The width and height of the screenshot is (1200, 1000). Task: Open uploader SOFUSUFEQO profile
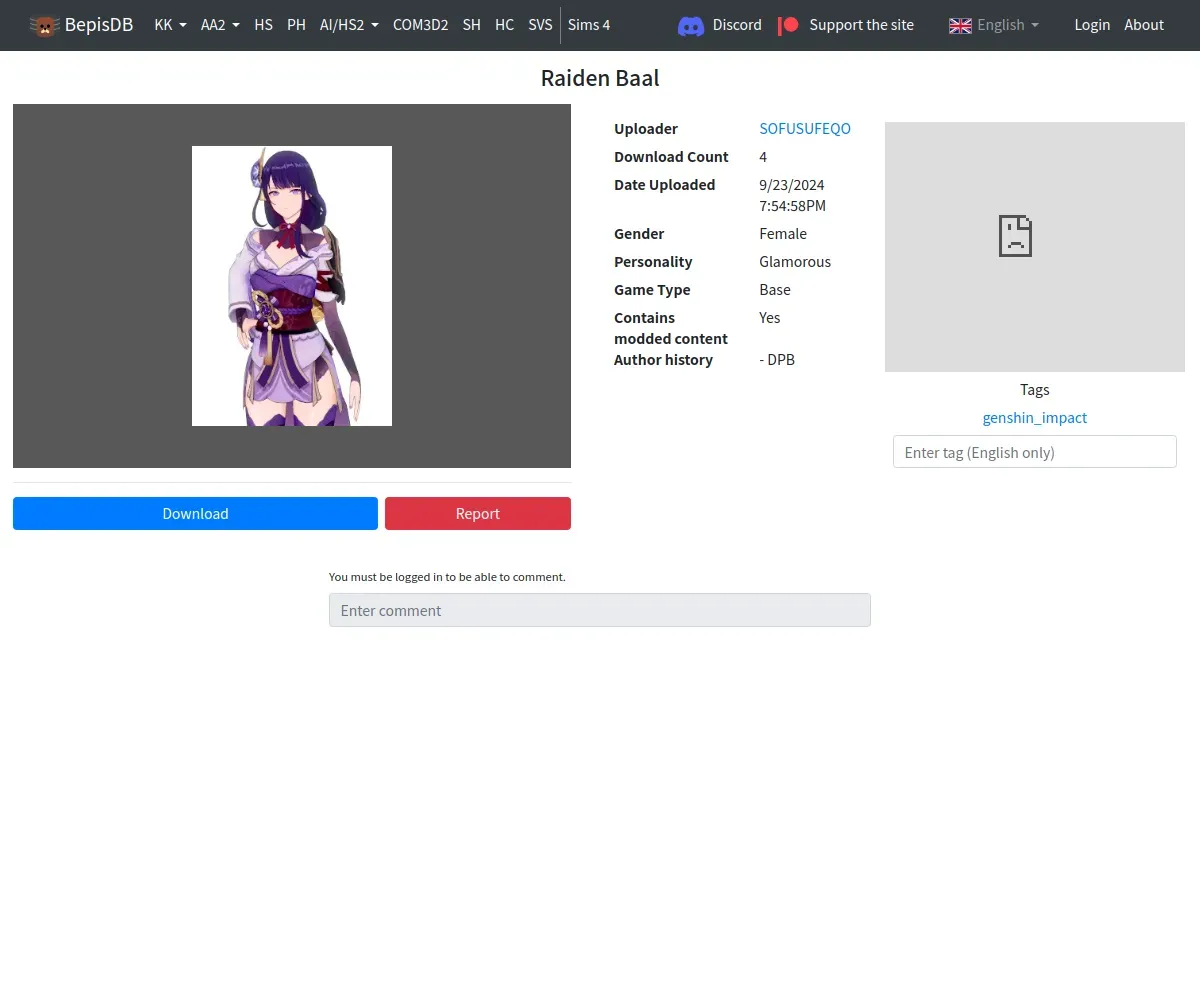click(805, 129)
